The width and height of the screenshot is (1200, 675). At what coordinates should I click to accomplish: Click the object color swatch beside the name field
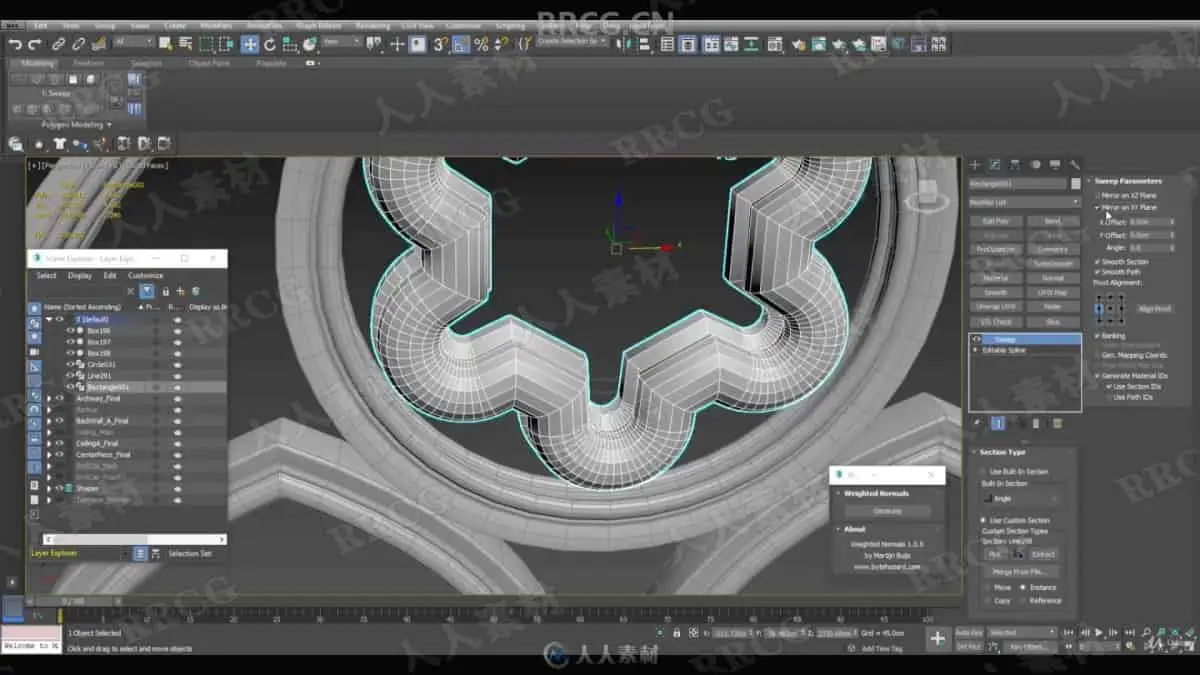pos(1076,184)
